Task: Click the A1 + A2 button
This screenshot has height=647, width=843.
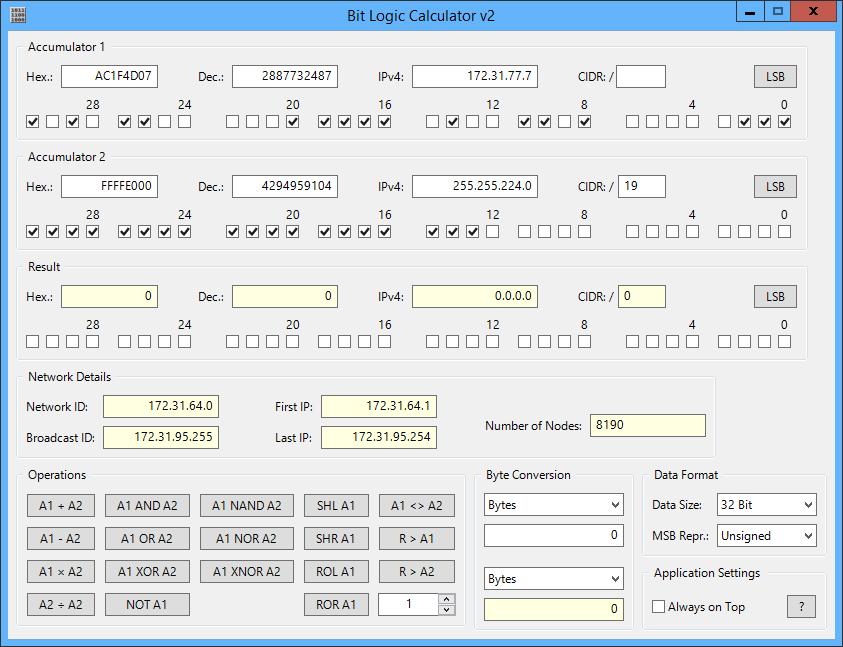Action: click(x=61, y=506)
